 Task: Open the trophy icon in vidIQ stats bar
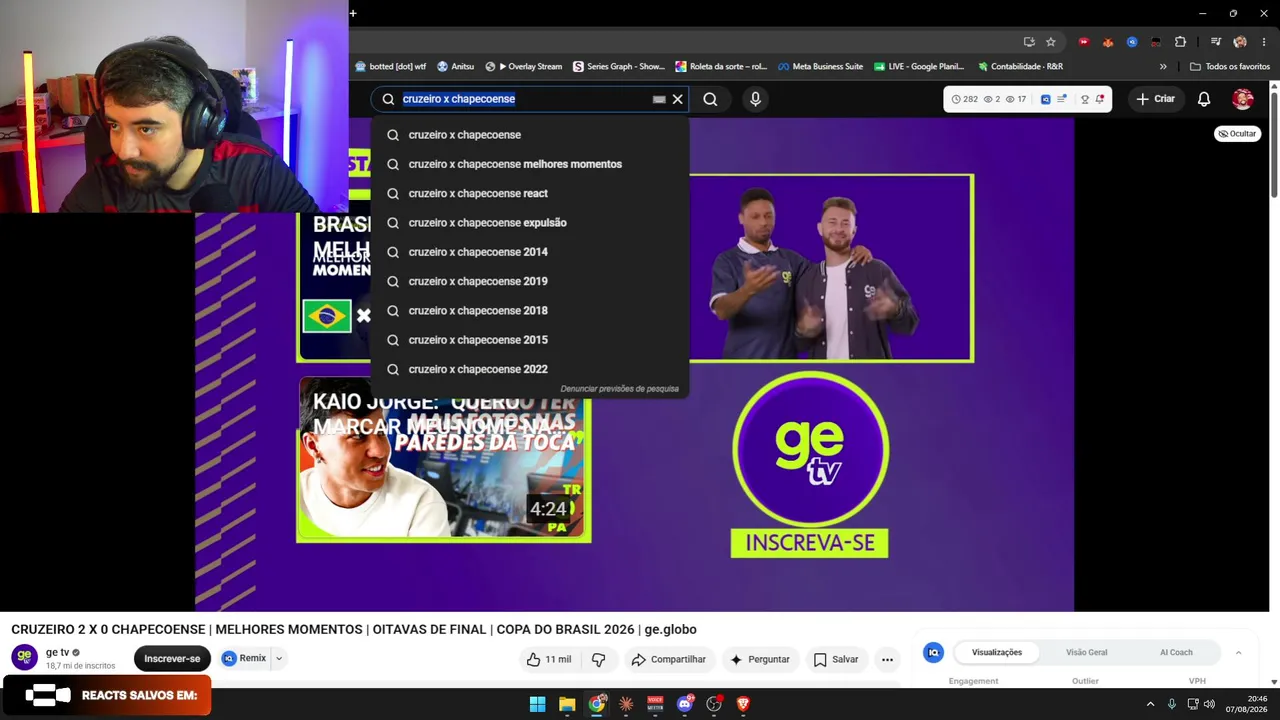[1085, 99]
